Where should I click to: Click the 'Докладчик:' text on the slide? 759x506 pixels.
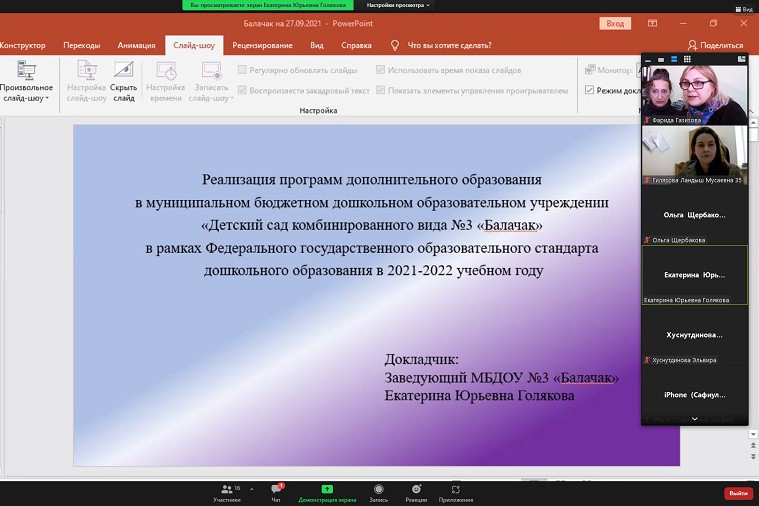click(422, 359)
